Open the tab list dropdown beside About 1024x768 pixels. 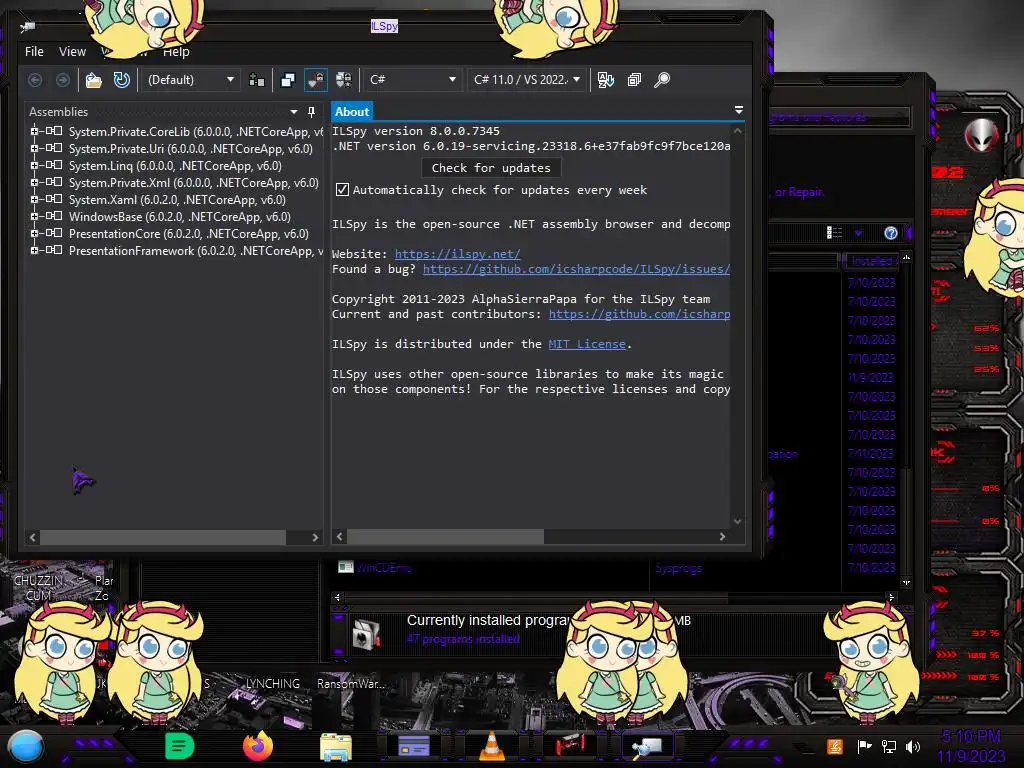tap(739, 110)
